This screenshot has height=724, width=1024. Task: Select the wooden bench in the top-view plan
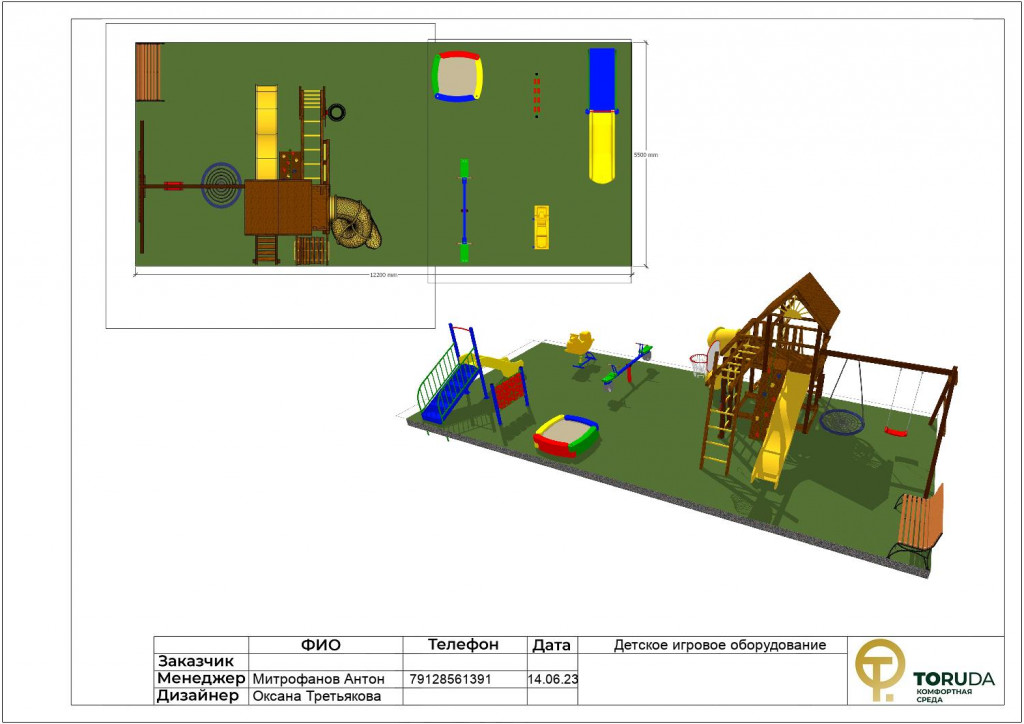click(x=149, y=71)
